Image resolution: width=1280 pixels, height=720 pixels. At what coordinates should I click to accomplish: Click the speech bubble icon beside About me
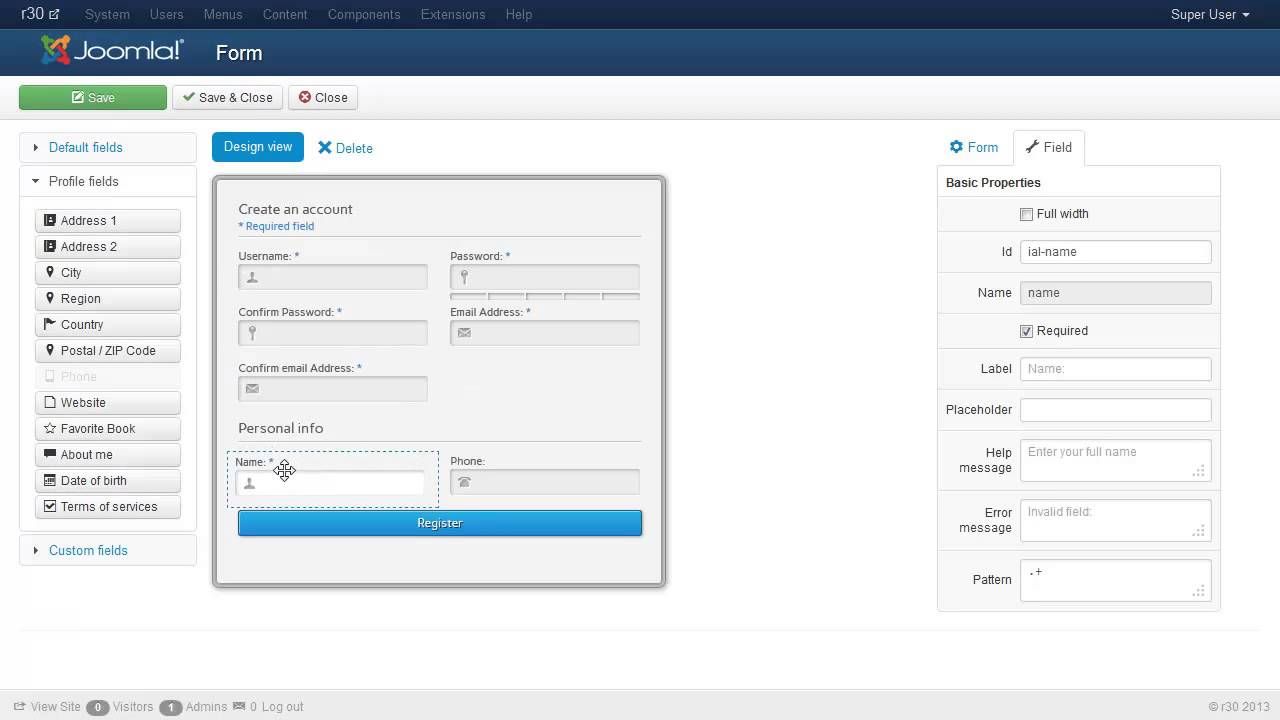tap(50, 454)
